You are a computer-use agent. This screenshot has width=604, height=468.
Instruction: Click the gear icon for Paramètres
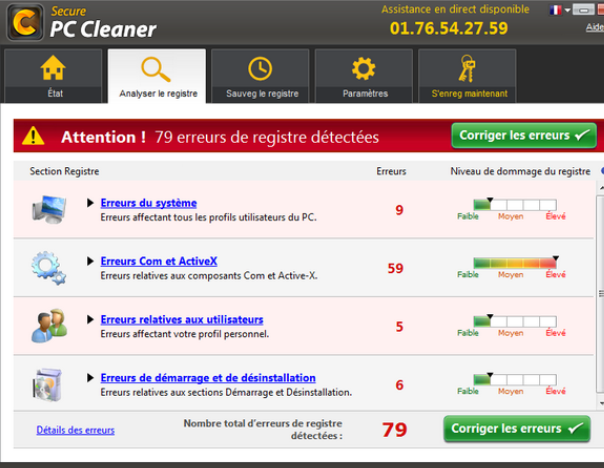point(363,69)
